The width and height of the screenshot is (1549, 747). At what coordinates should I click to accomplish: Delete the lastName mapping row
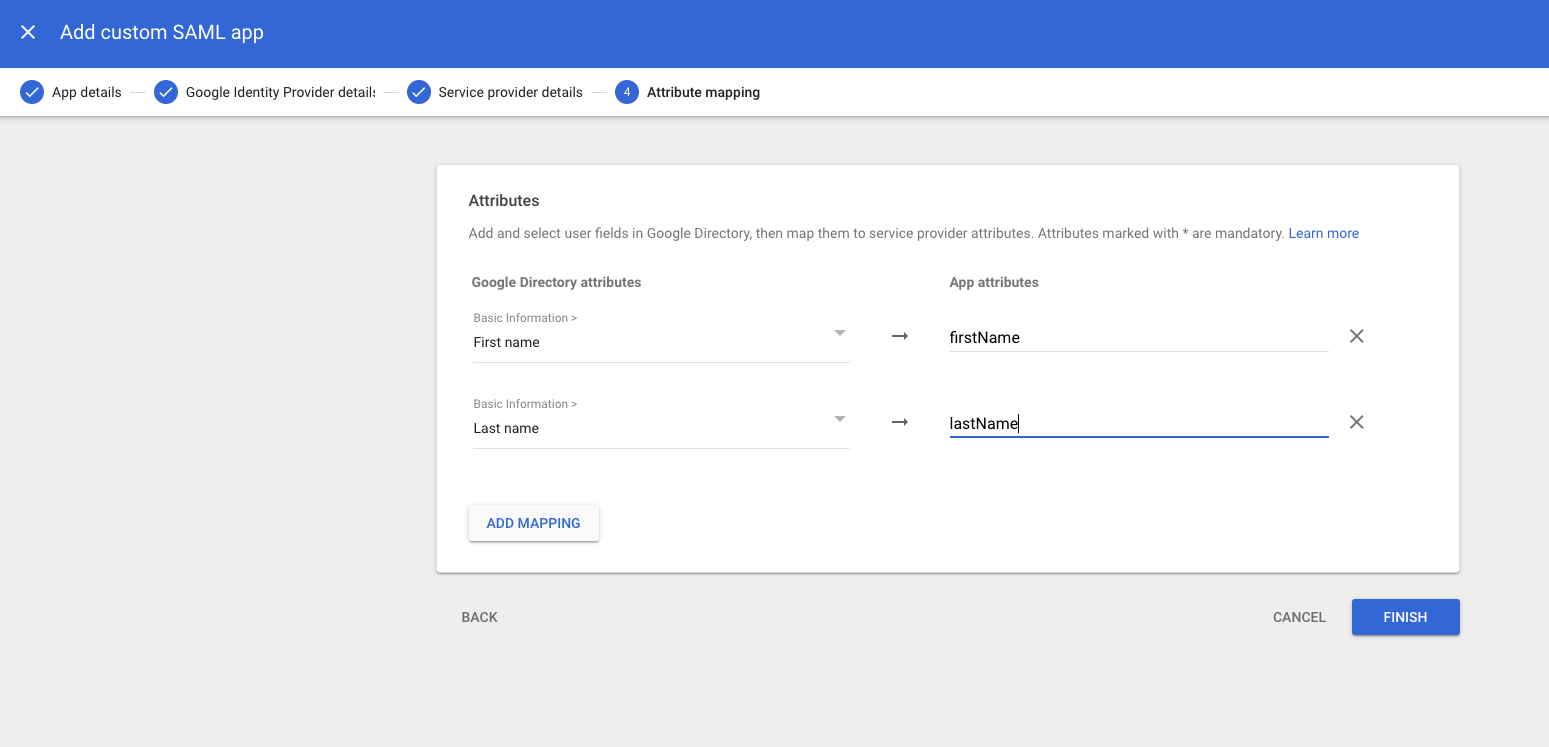(x=1357, y=422)
